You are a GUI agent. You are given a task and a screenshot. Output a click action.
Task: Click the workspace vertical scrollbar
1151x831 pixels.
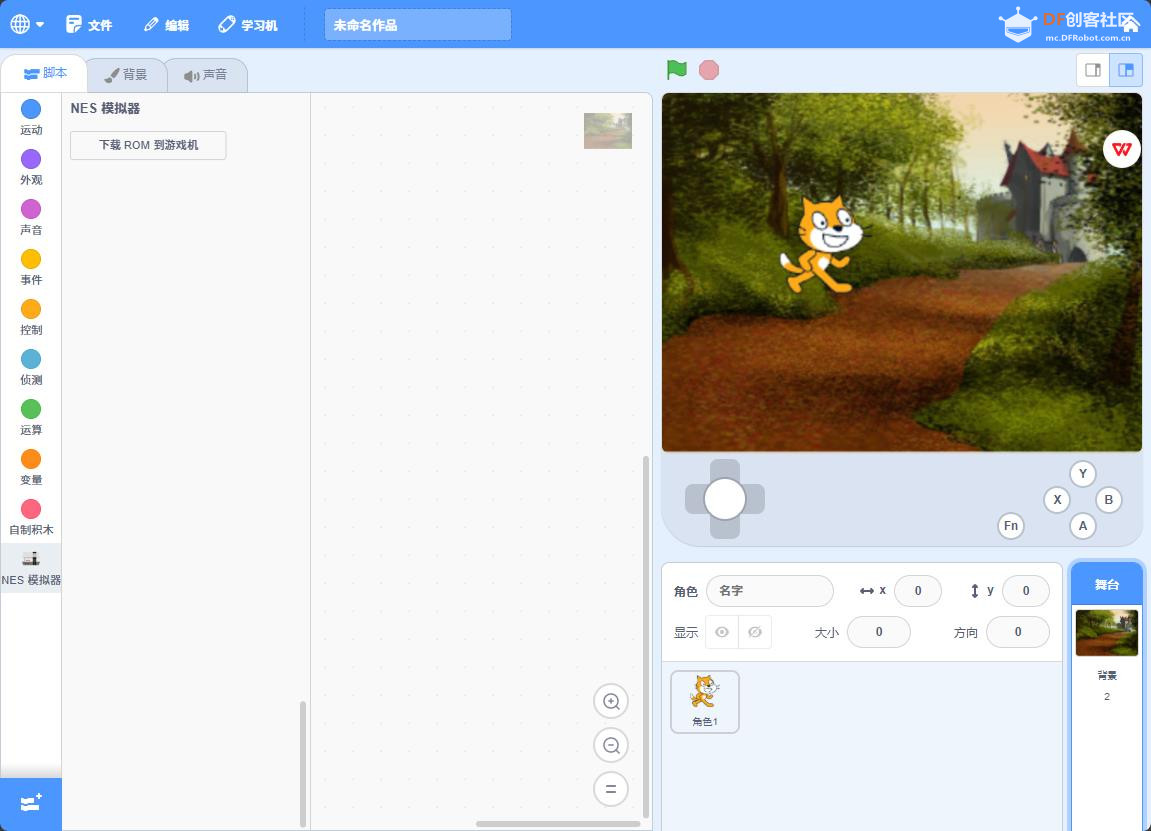646,636
